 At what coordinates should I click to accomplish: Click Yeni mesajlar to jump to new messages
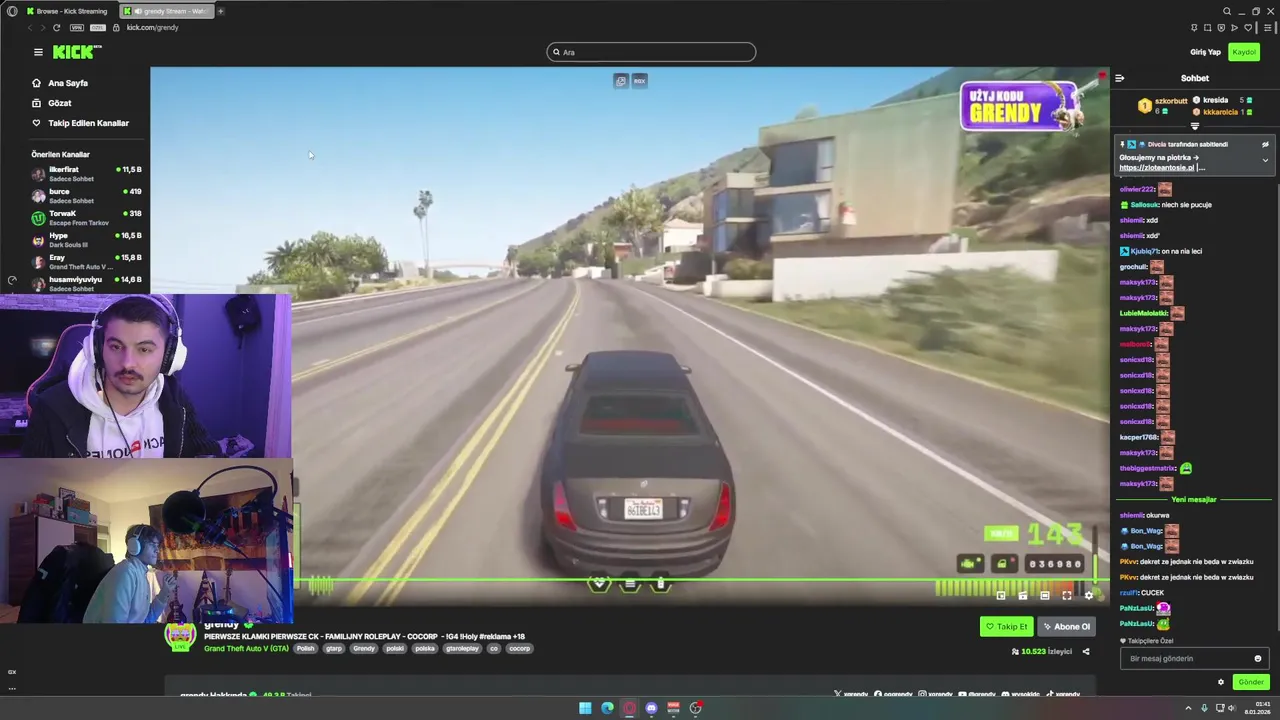click(x=1194, y=499)
